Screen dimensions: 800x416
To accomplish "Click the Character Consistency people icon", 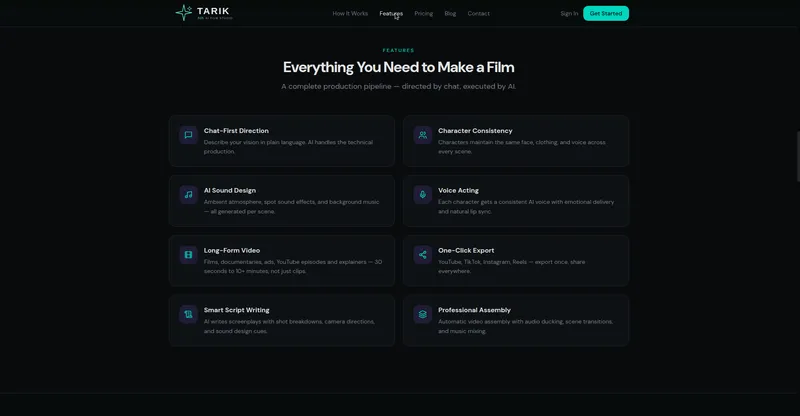I will (x=422, y=135).
